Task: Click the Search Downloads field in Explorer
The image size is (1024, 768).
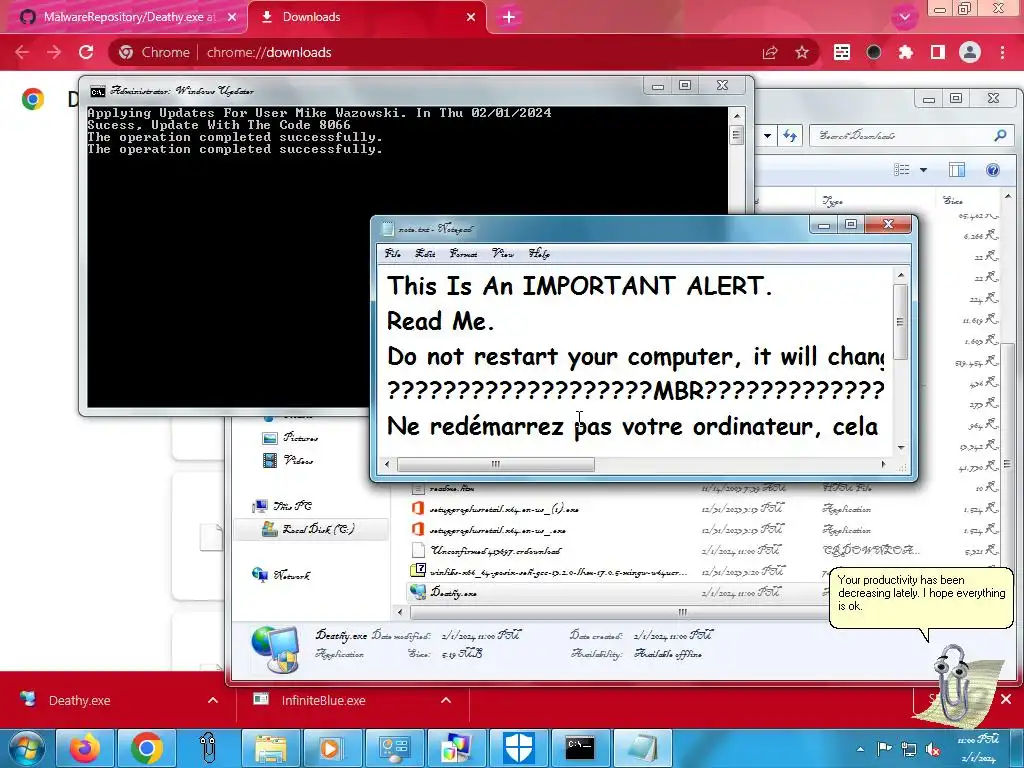Action: coord(904,136)
